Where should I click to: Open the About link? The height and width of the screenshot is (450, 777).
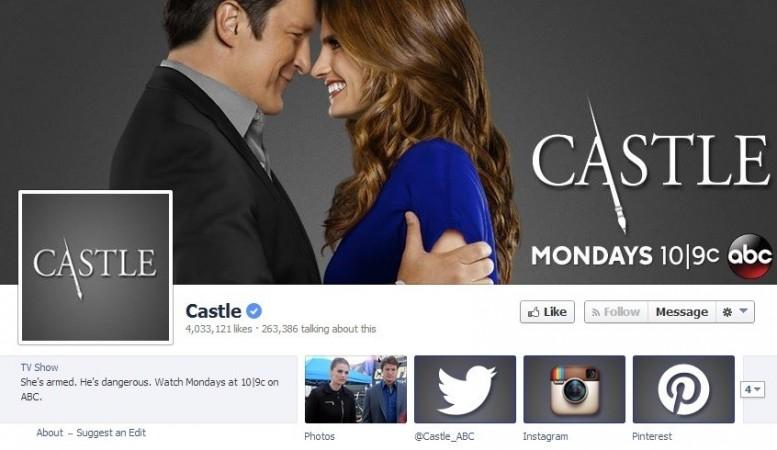50,433
